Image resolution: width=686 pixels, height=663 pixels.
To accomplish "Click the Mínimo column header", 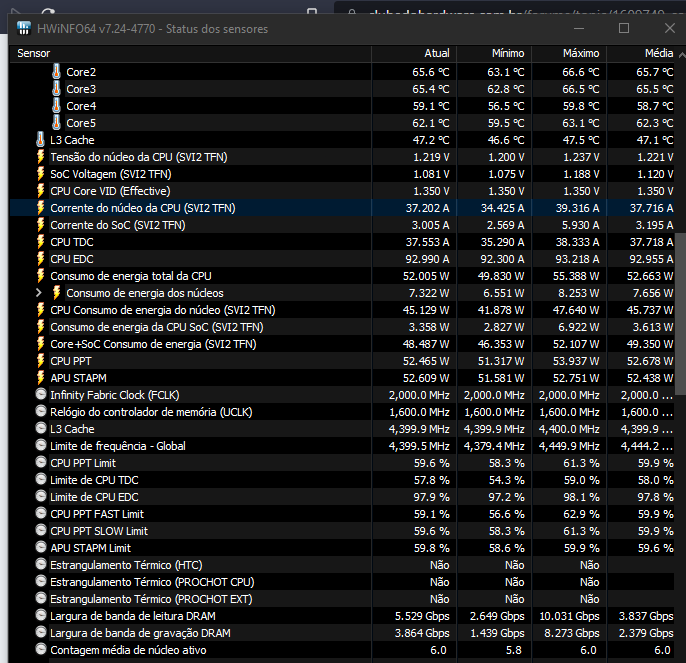I will pos(494,53).
